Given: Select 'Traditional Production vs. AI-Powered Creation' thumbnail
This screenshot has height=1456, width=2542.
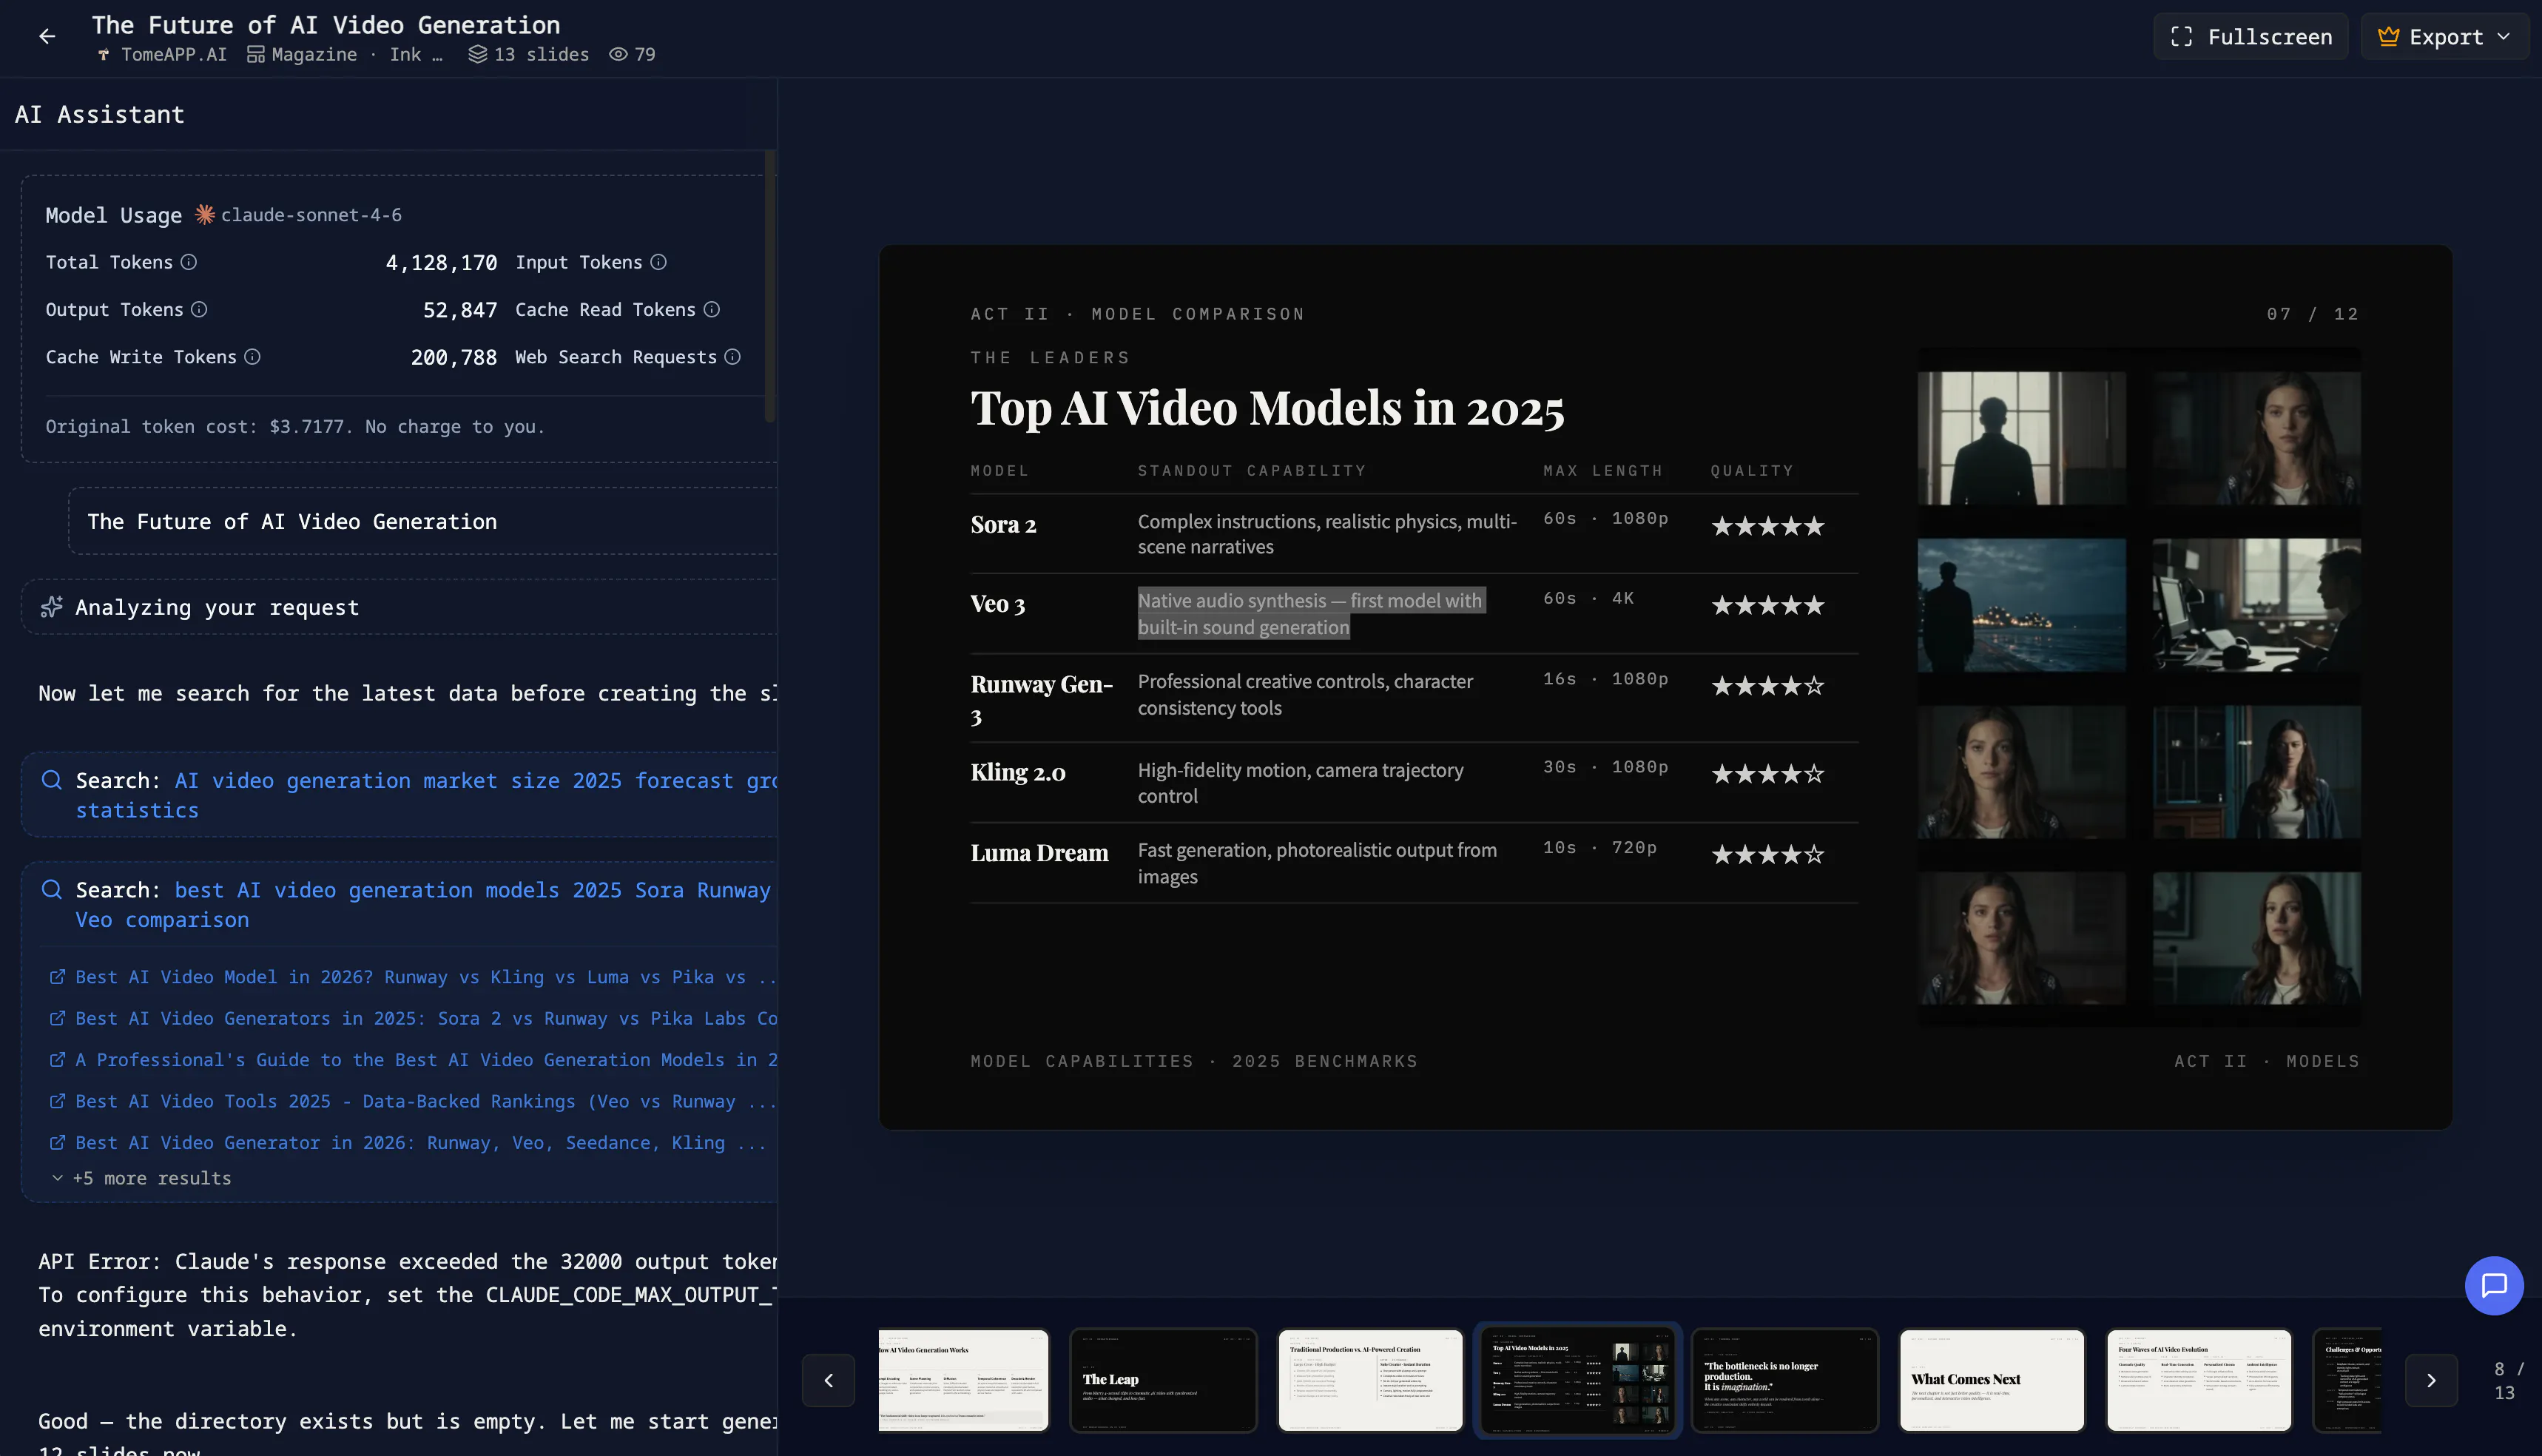Looking at the screenshot, I should coord(1370,1381).
